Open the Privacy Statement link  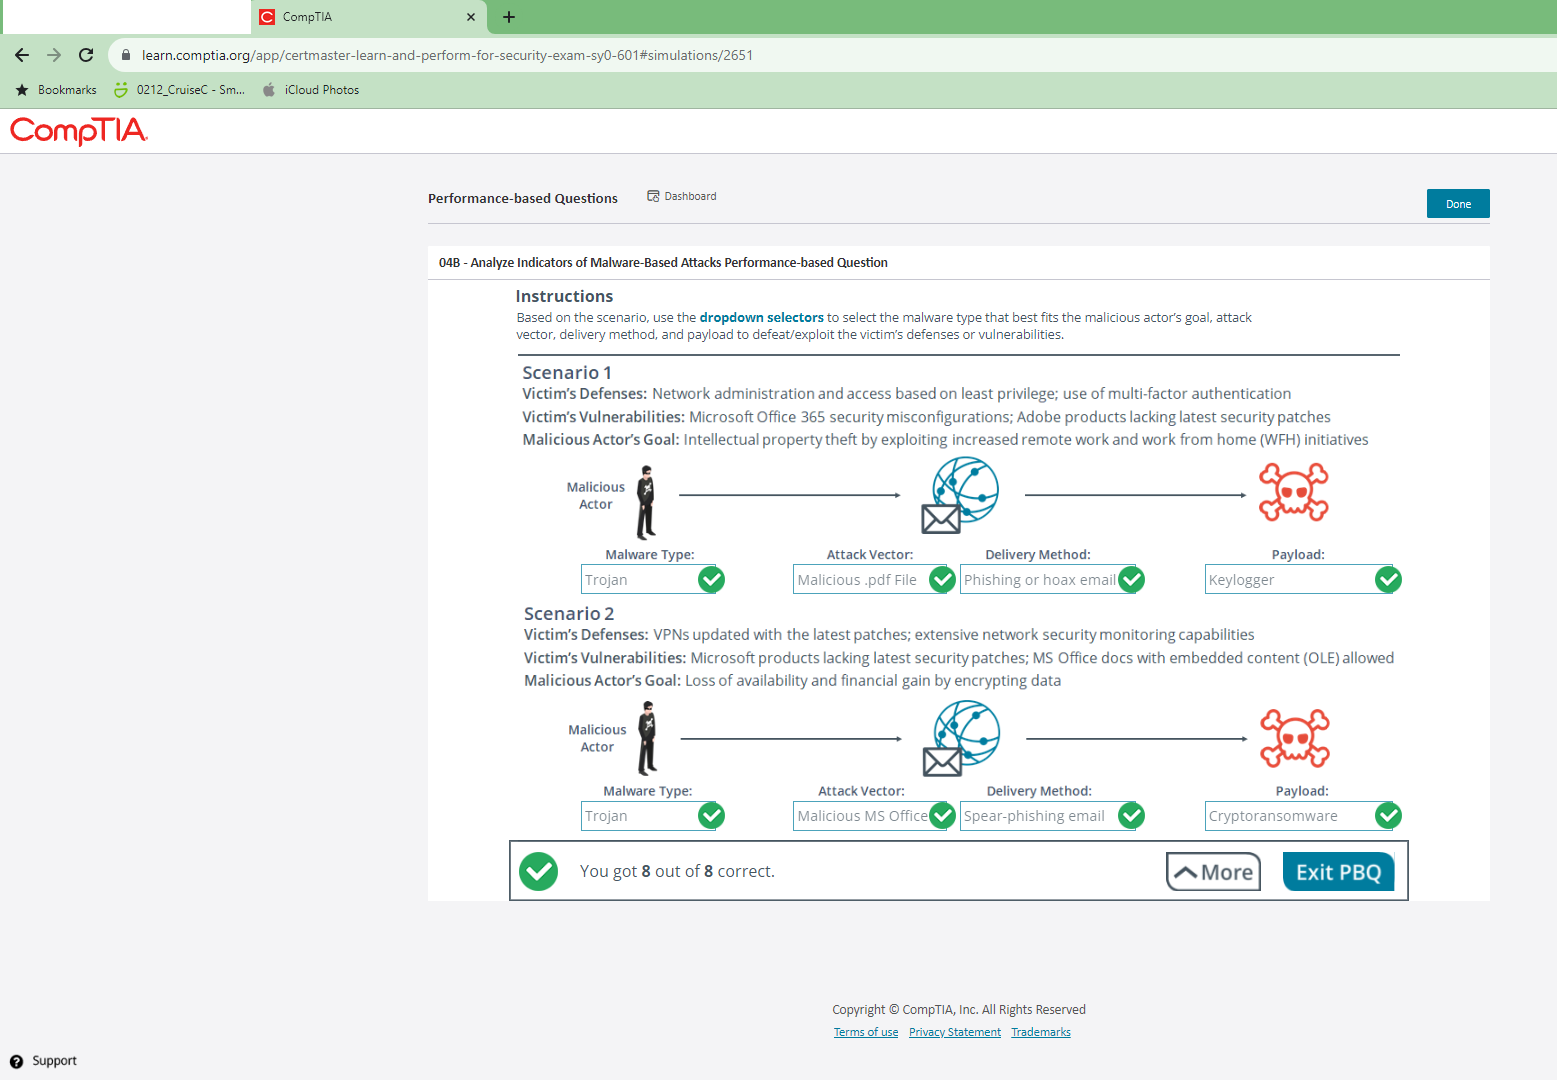pyautogui.click(x=954, y=1032)
